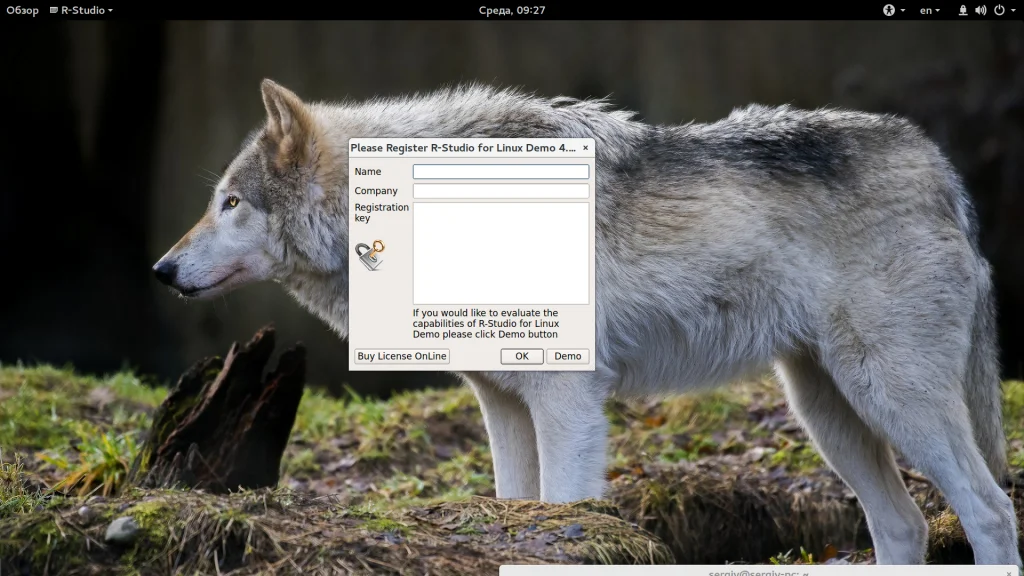The image size is (1024, 576).
Task: Open the Обзор activities overview
Action: tap(22, 10)
